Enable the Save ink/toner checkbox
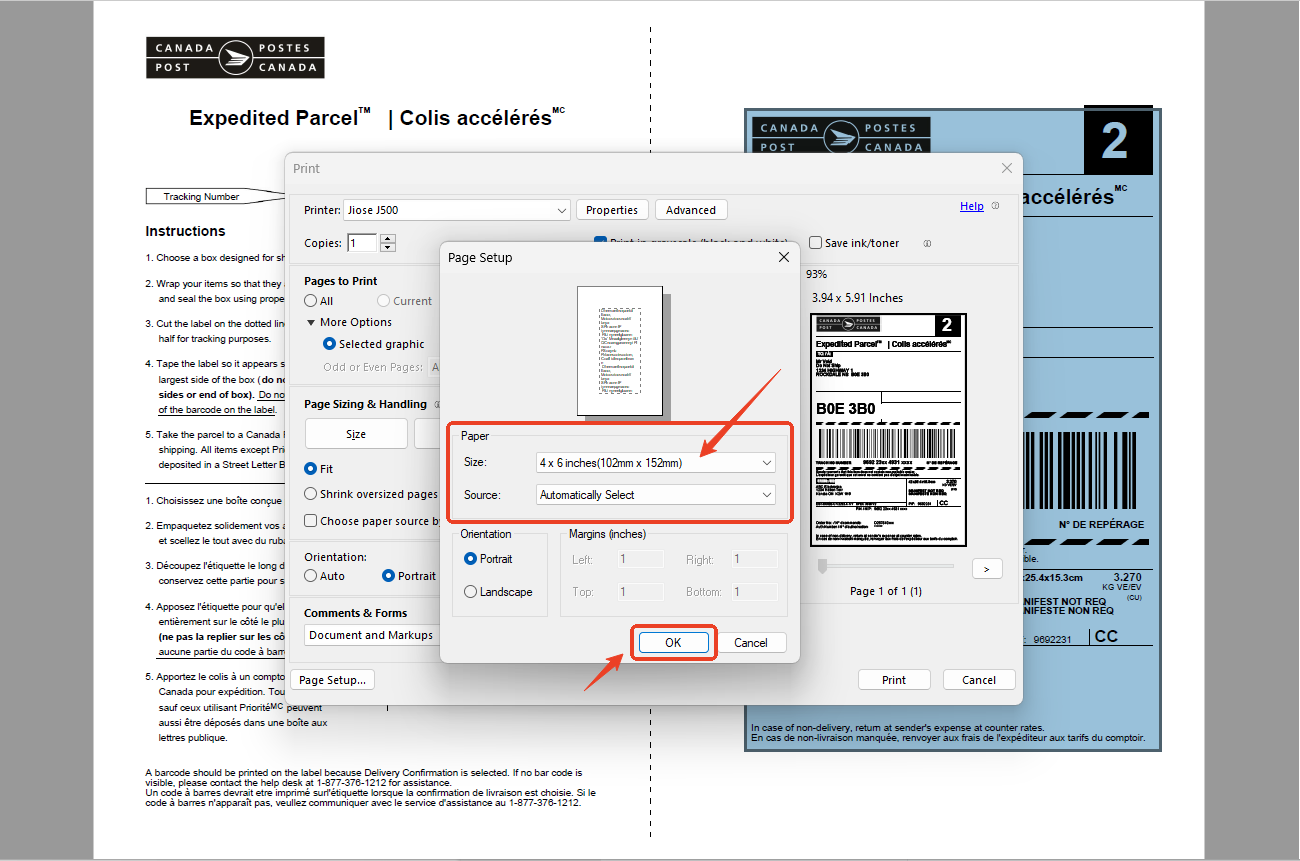 [816, 243]
